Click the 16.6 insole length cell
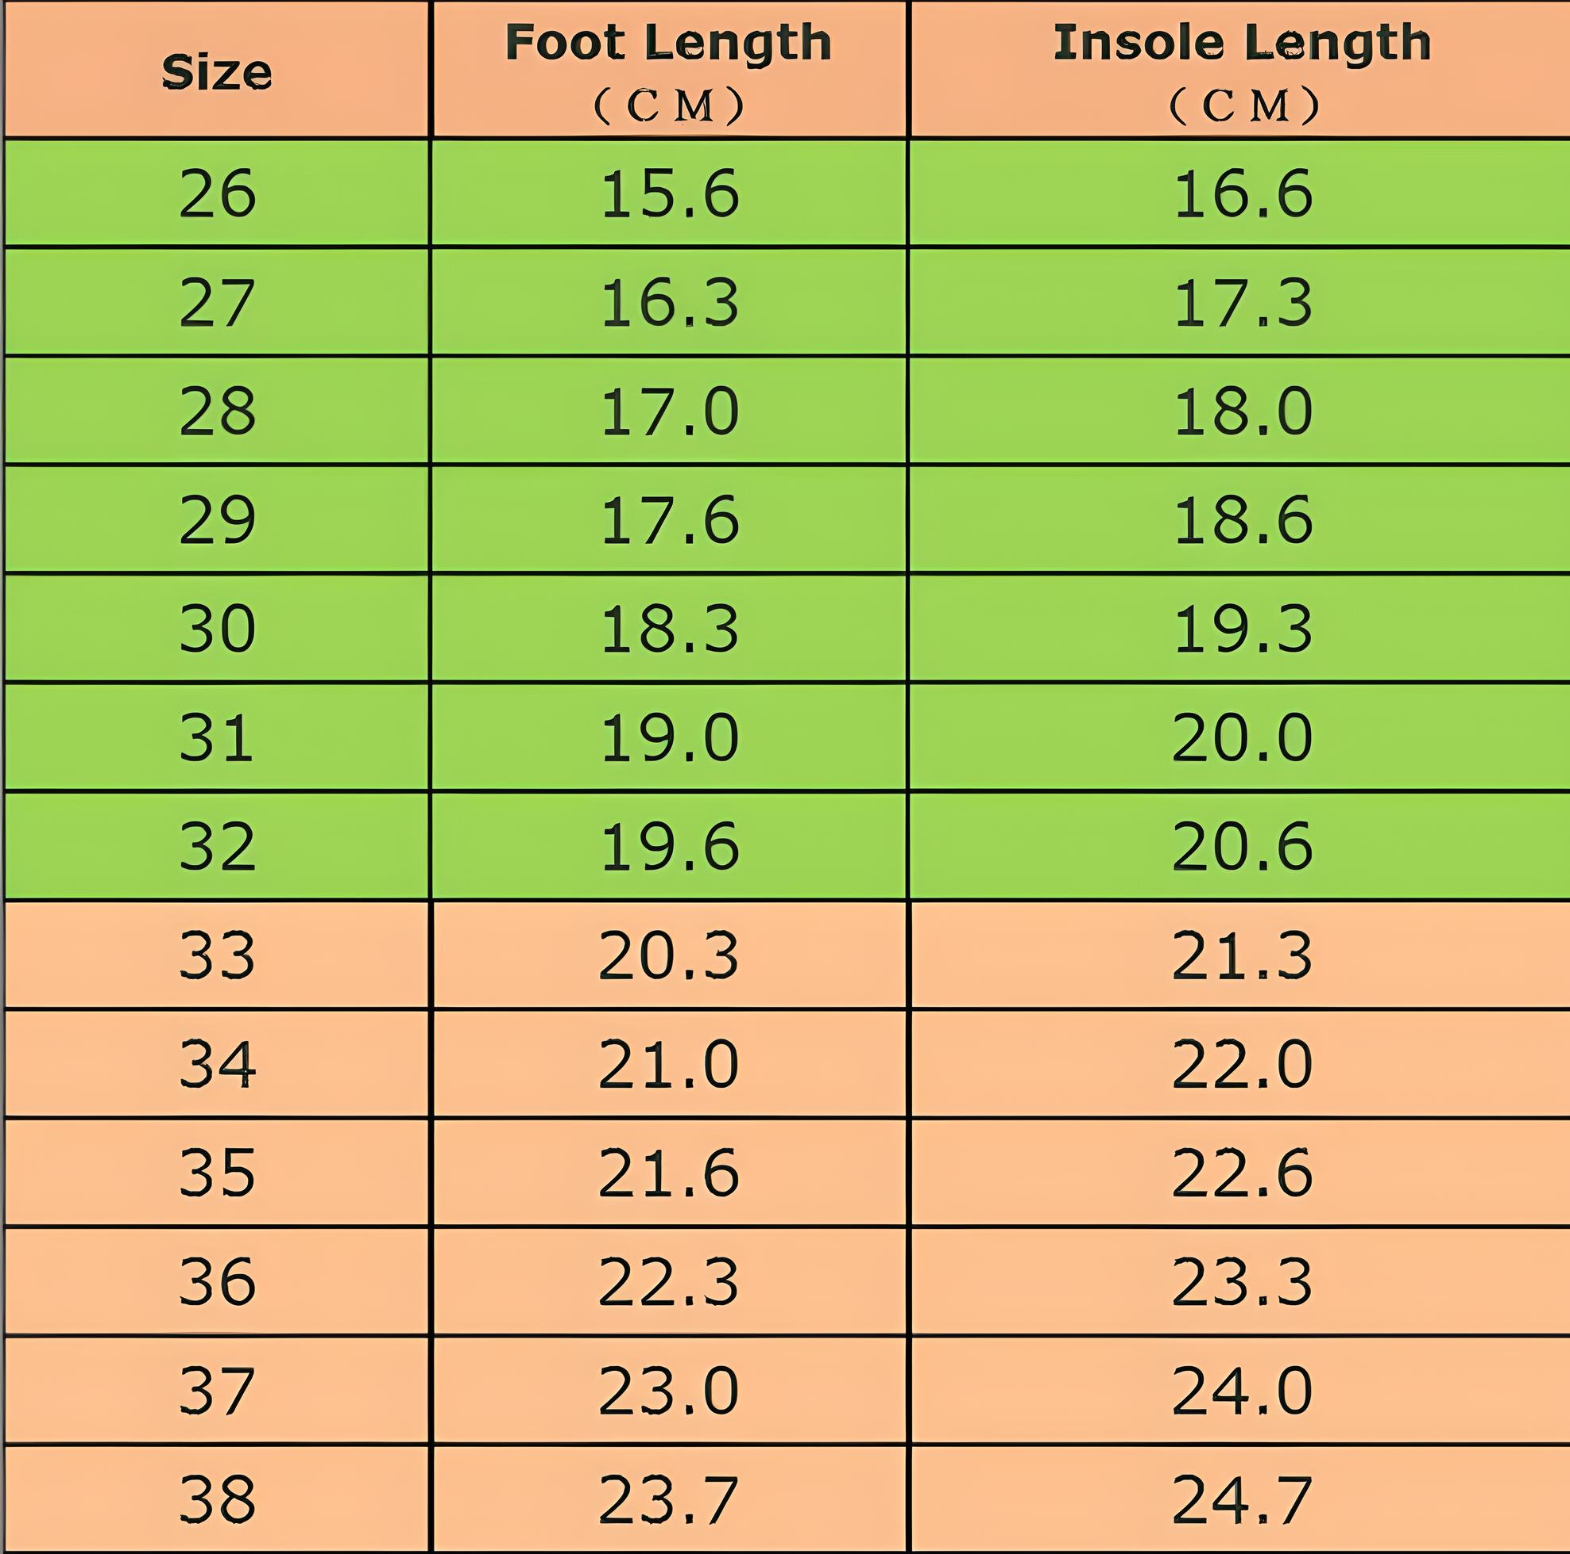This screenshot has width=1570, height=1554. pyautogui.click(x=1241, y=193)
